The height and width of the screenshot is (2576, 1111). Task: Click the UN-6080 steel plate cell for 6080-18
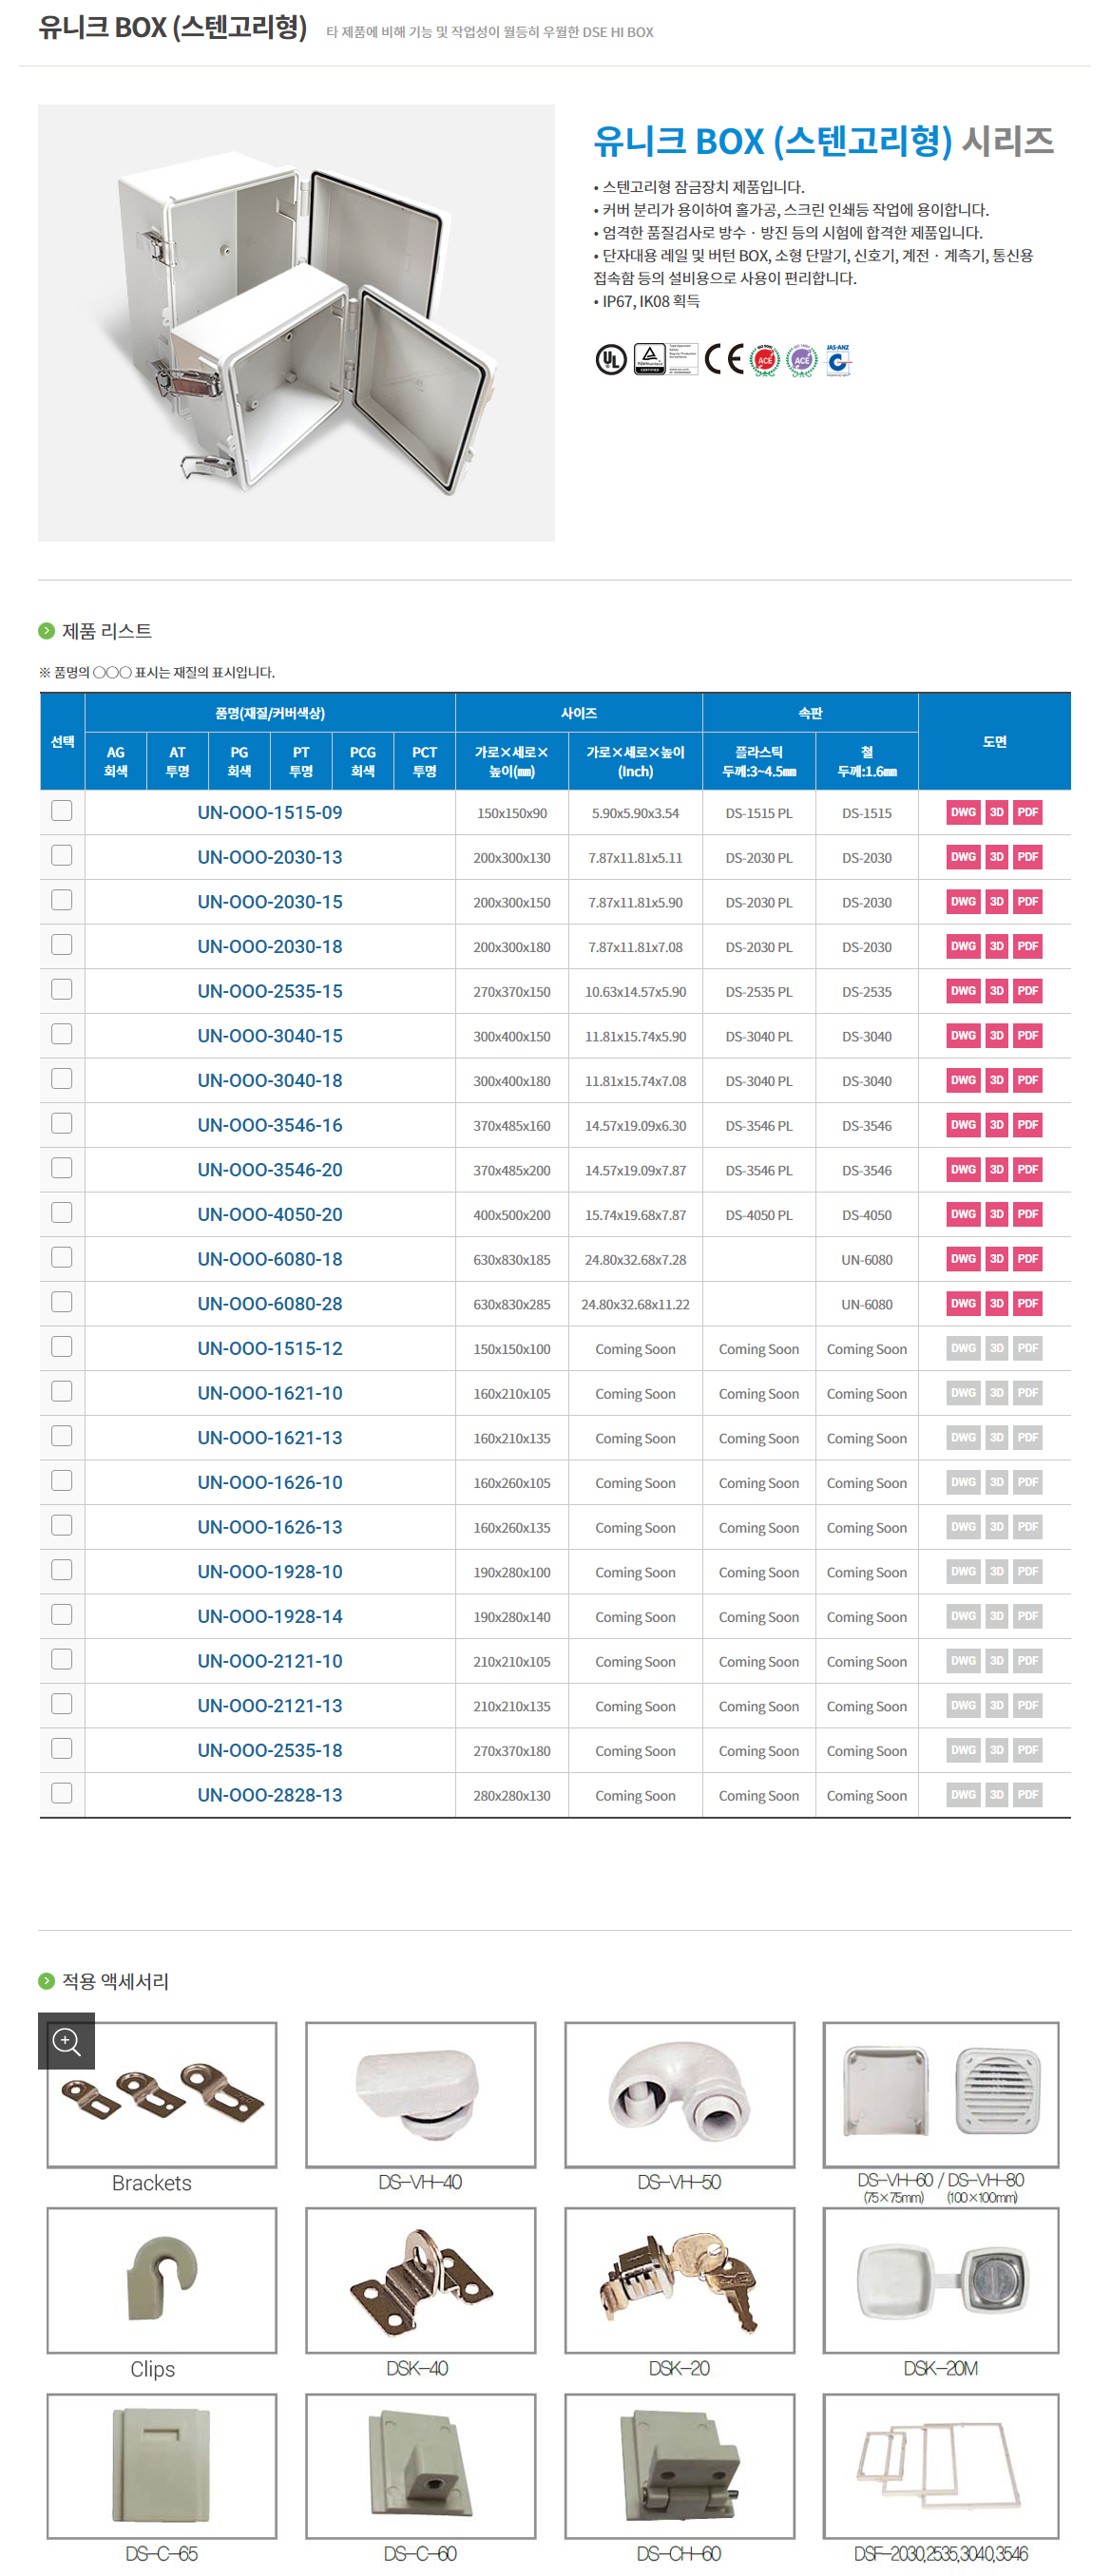[867, 1260]
